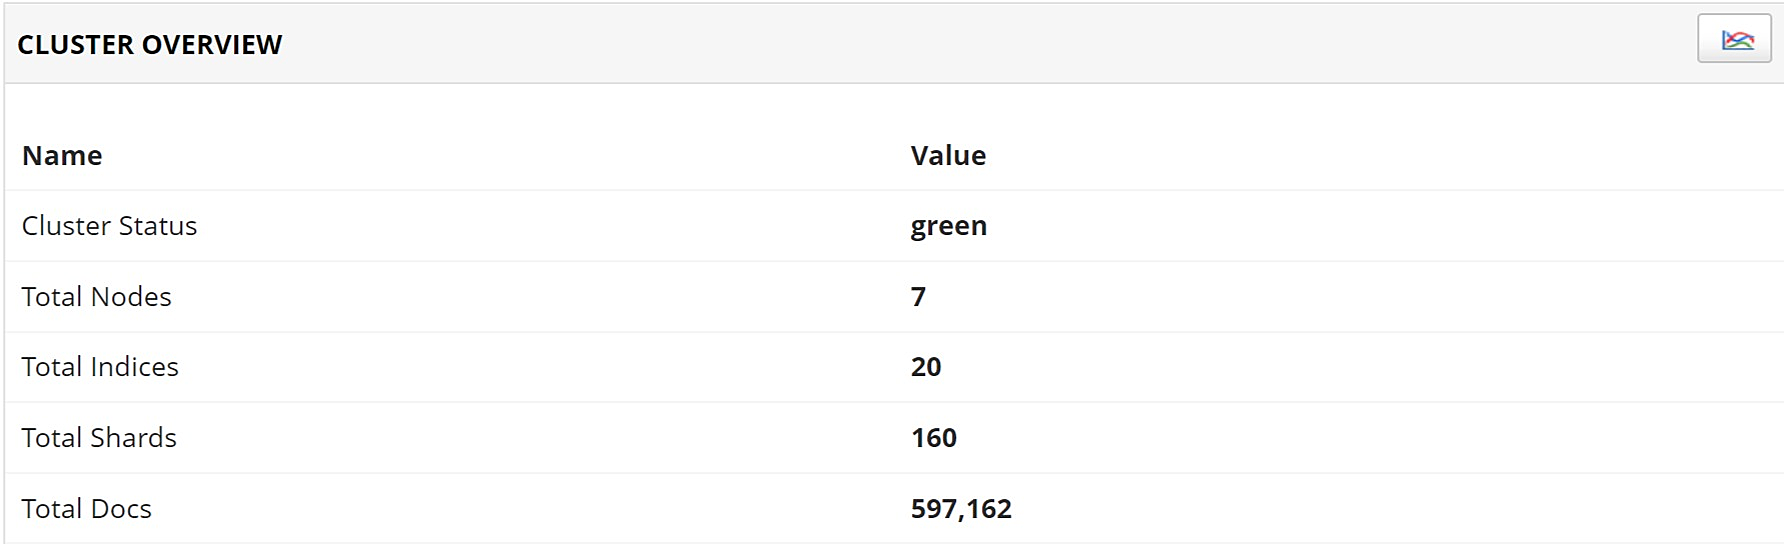Click the word Total before Docs

pyautogui.click(x=52, y=509)
